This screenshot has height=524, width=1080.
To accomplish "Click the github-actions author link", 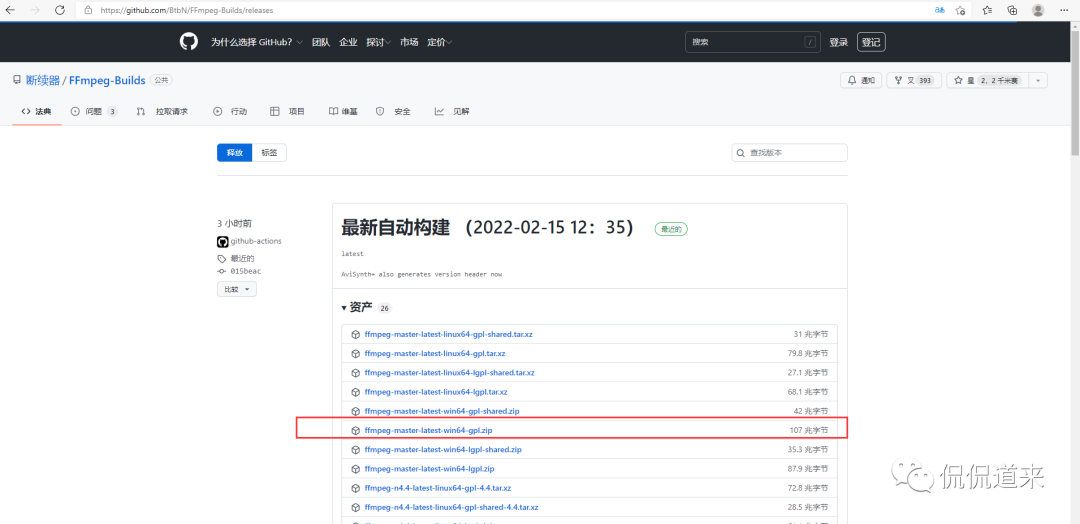I will (256, 242).
